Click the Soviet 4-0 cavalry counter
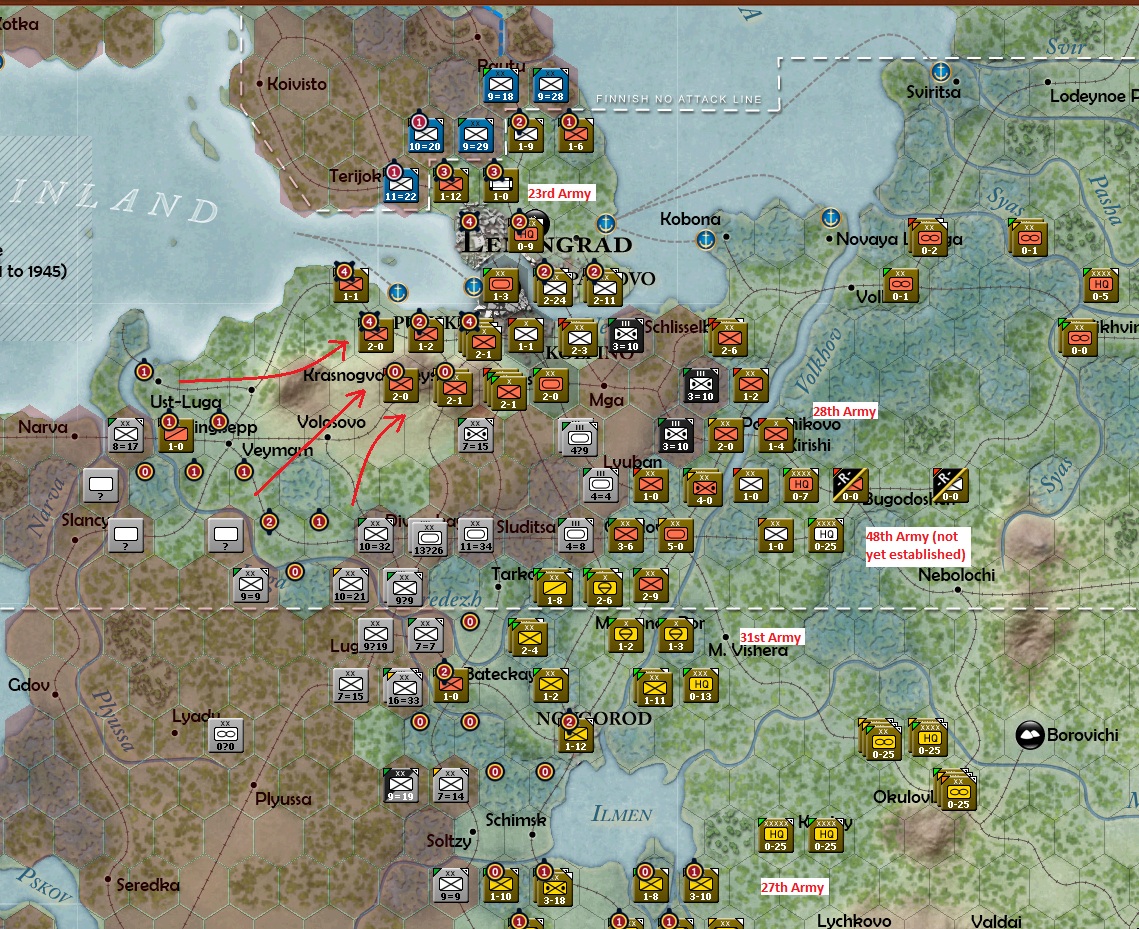 tap(704, 487)
